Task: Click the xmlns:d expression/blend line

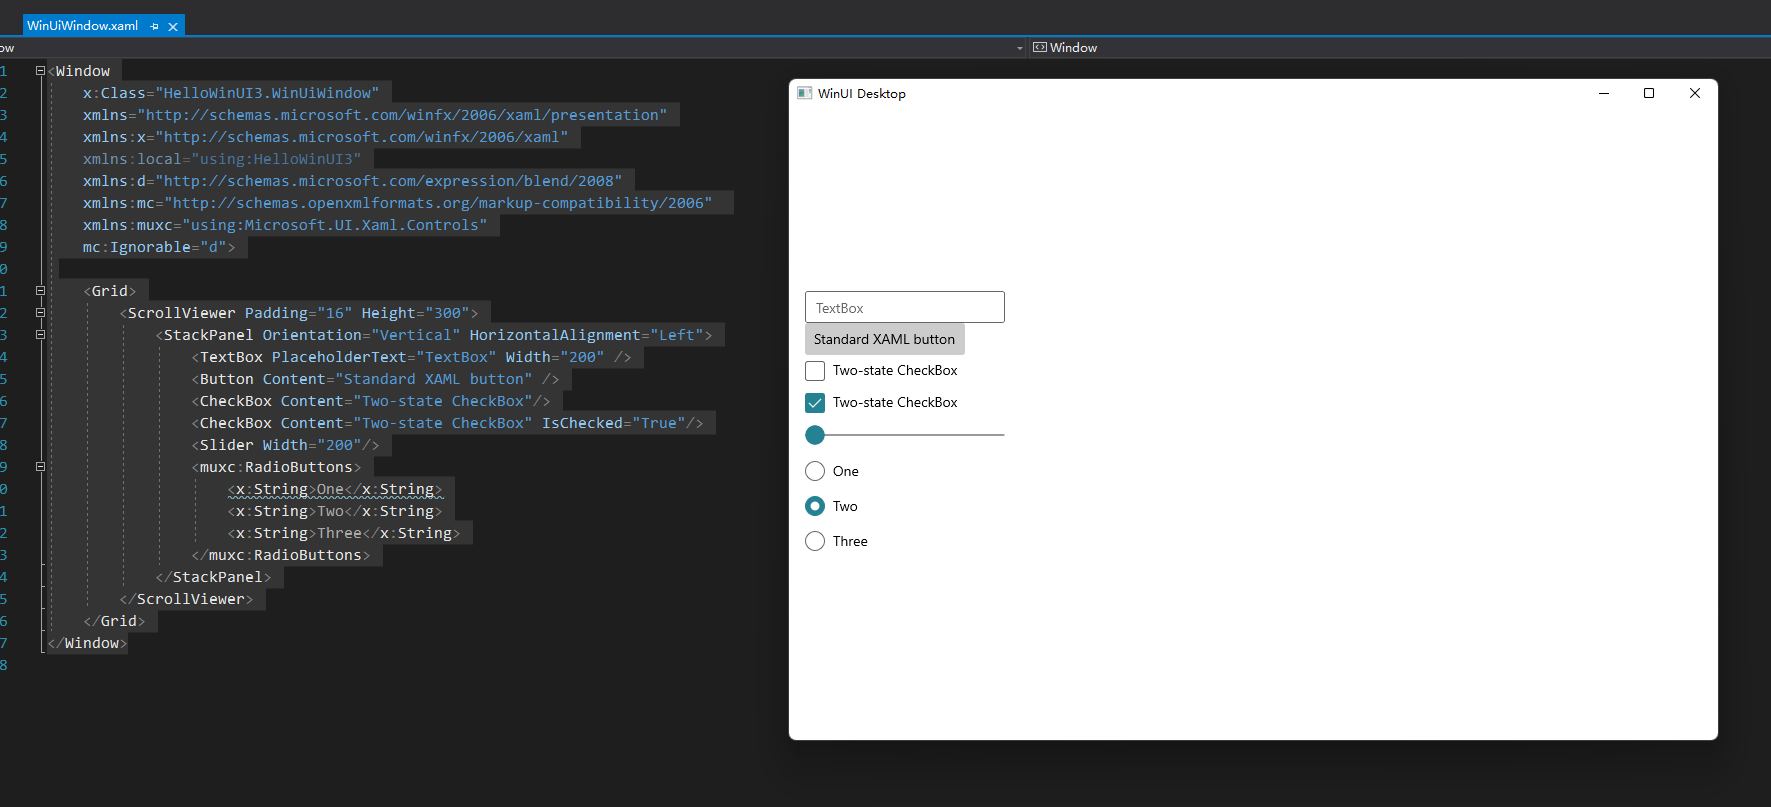Action: [x=353, y=181]
